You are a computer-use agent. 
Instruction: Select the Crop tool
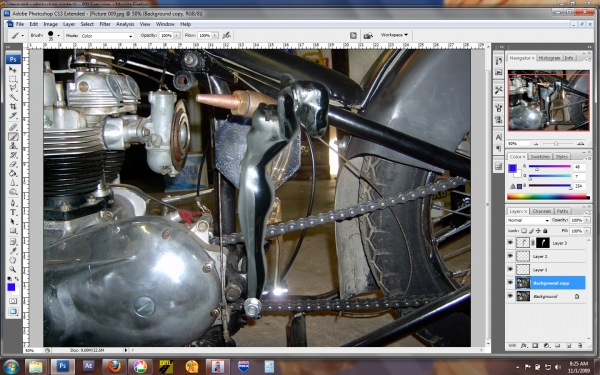(x=13, y=106)
